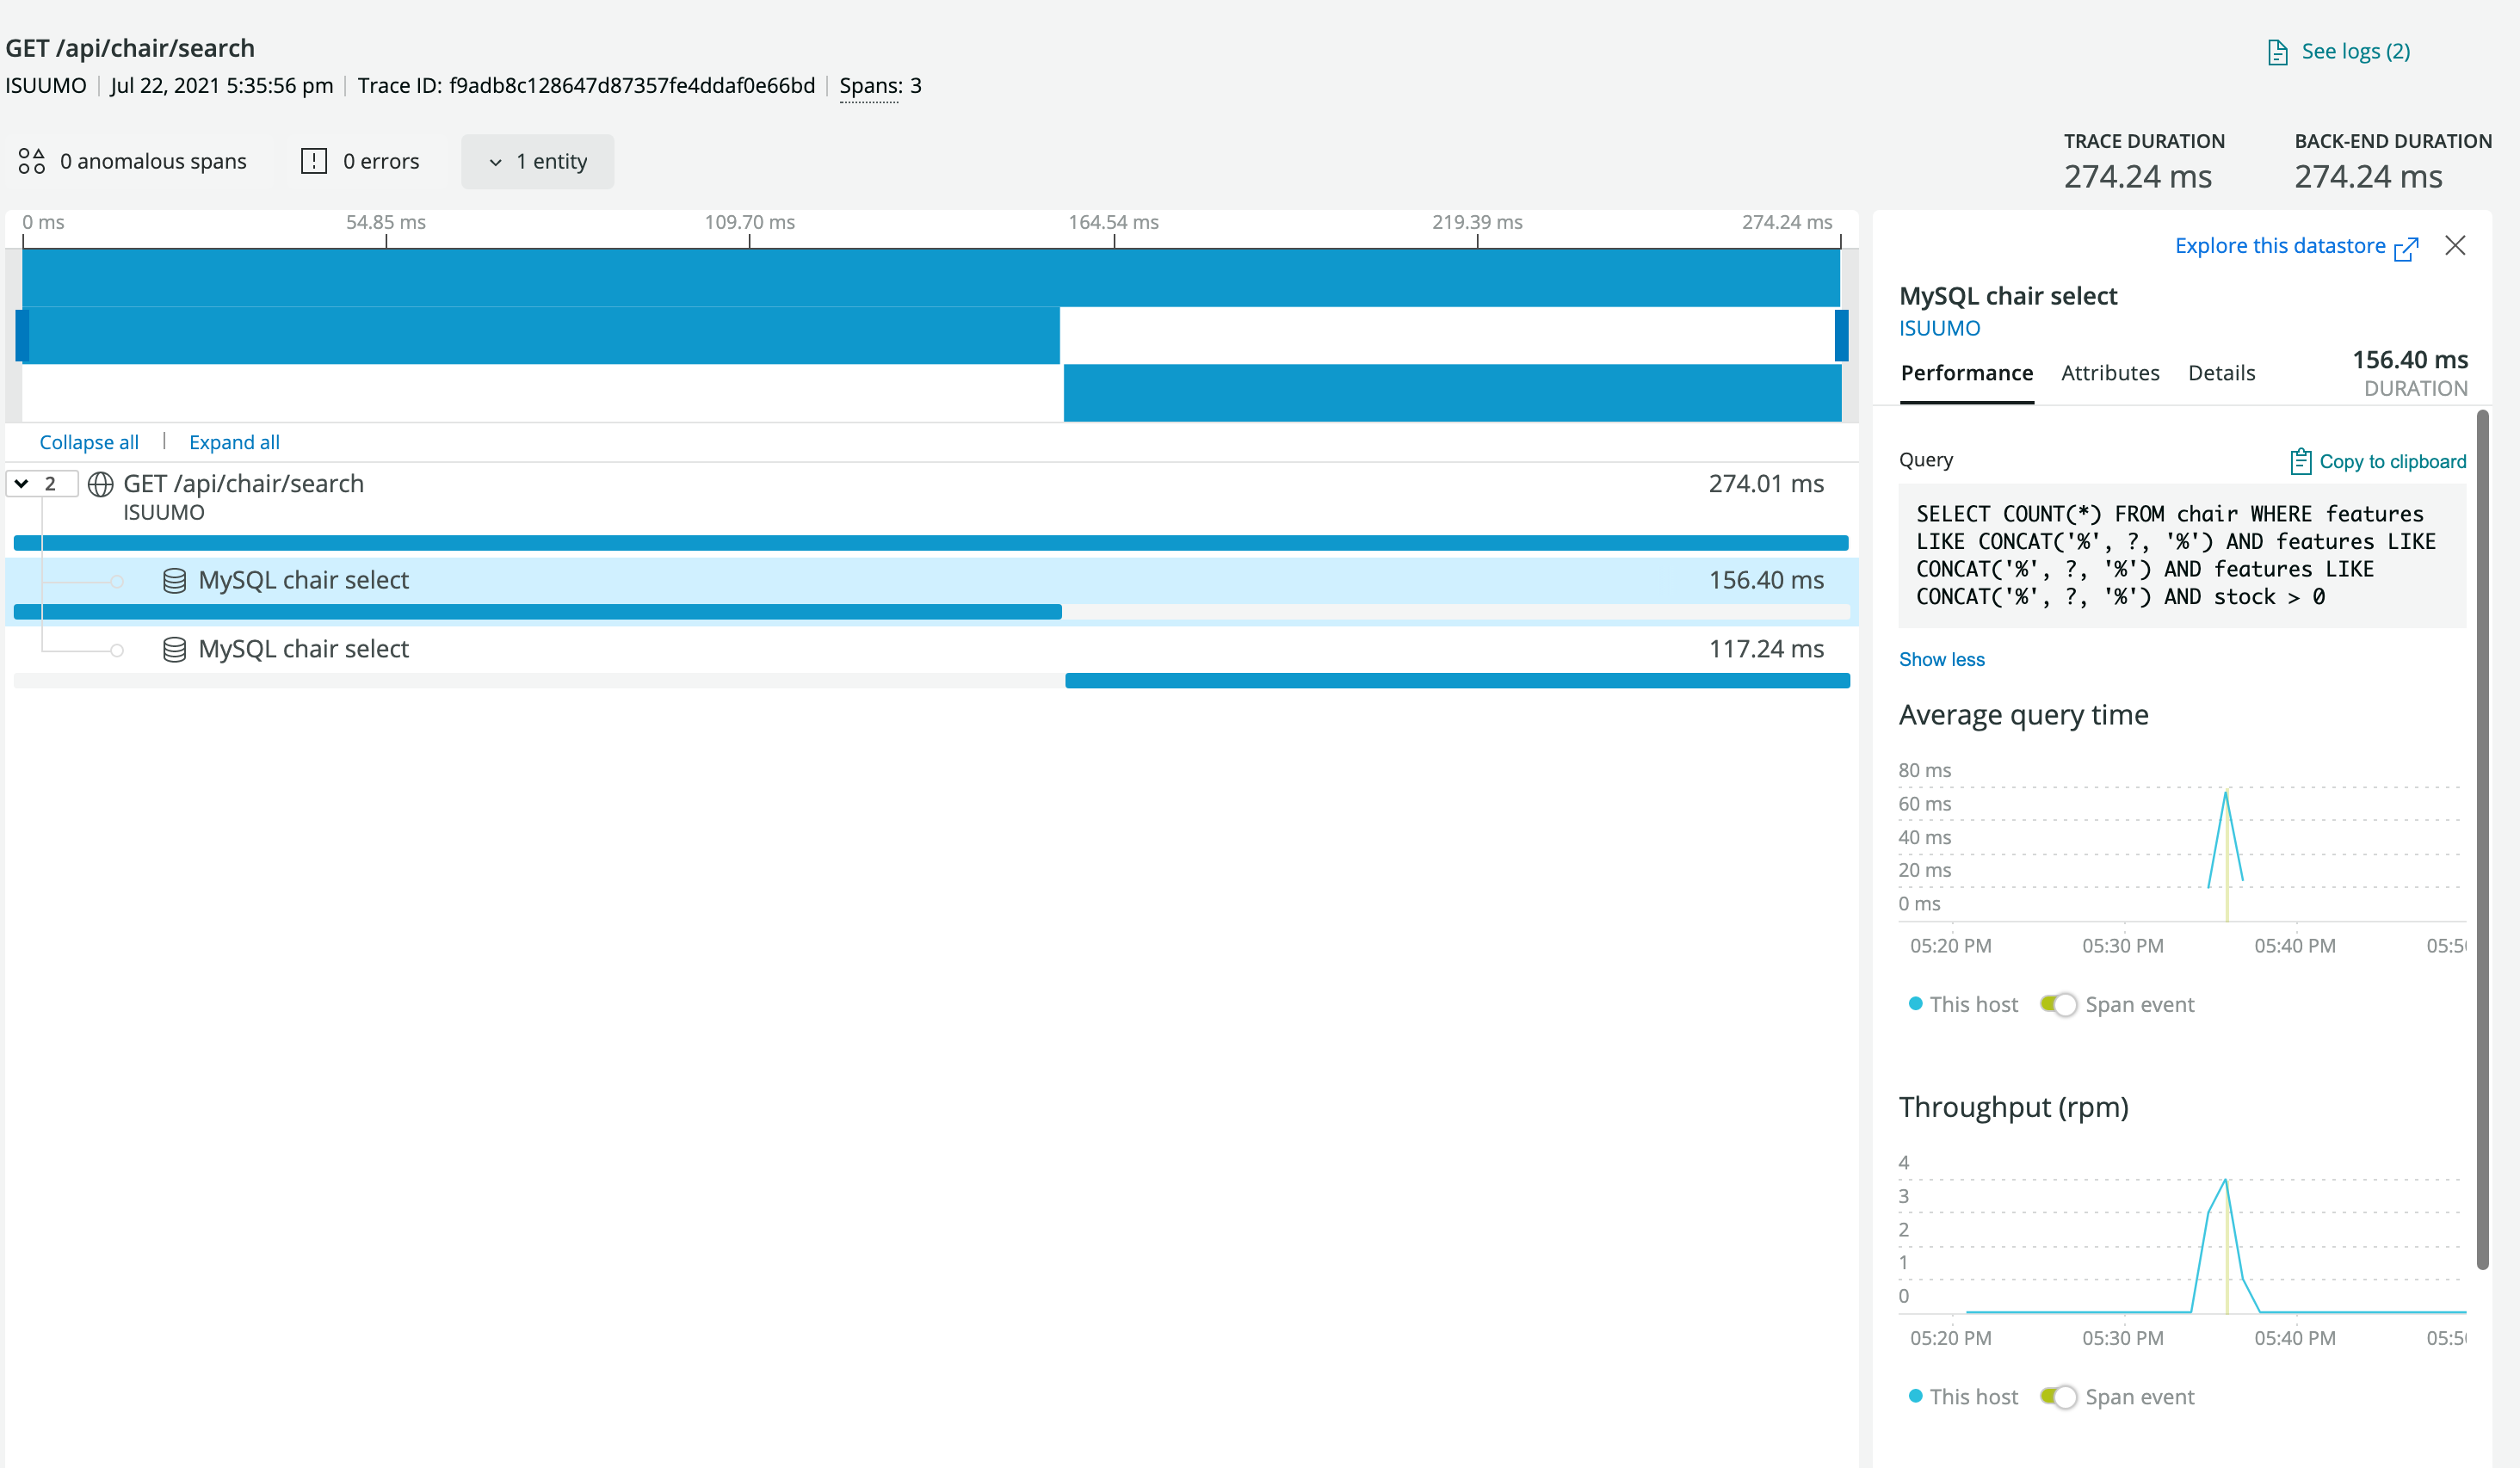Click the Trace ID text
This screenshot has width=2520, height=1468.
[x=586, y=86]
